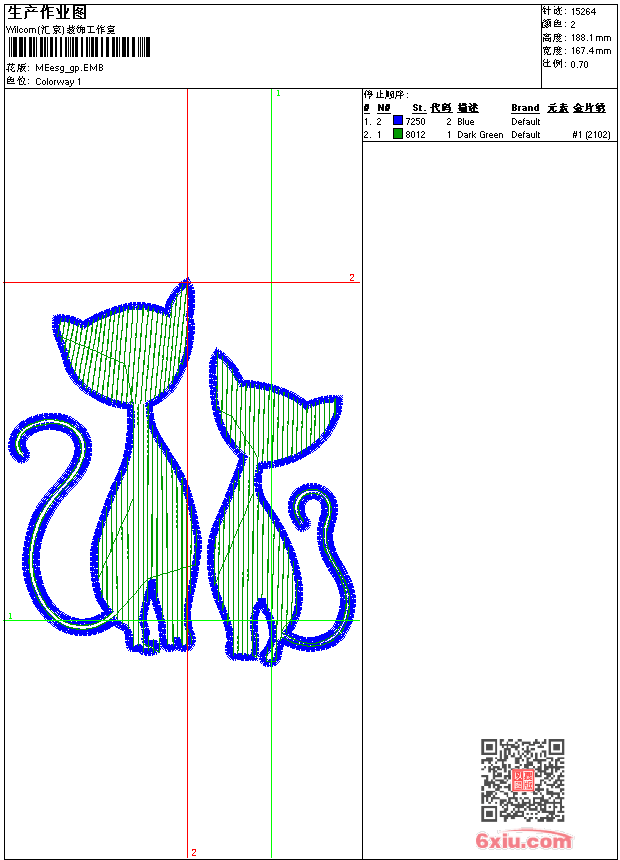This screenshot has height=860, width=620.
Task: Click the barcode under the Wilcom title
Action: pyautogui.click(x=78, y=47)
